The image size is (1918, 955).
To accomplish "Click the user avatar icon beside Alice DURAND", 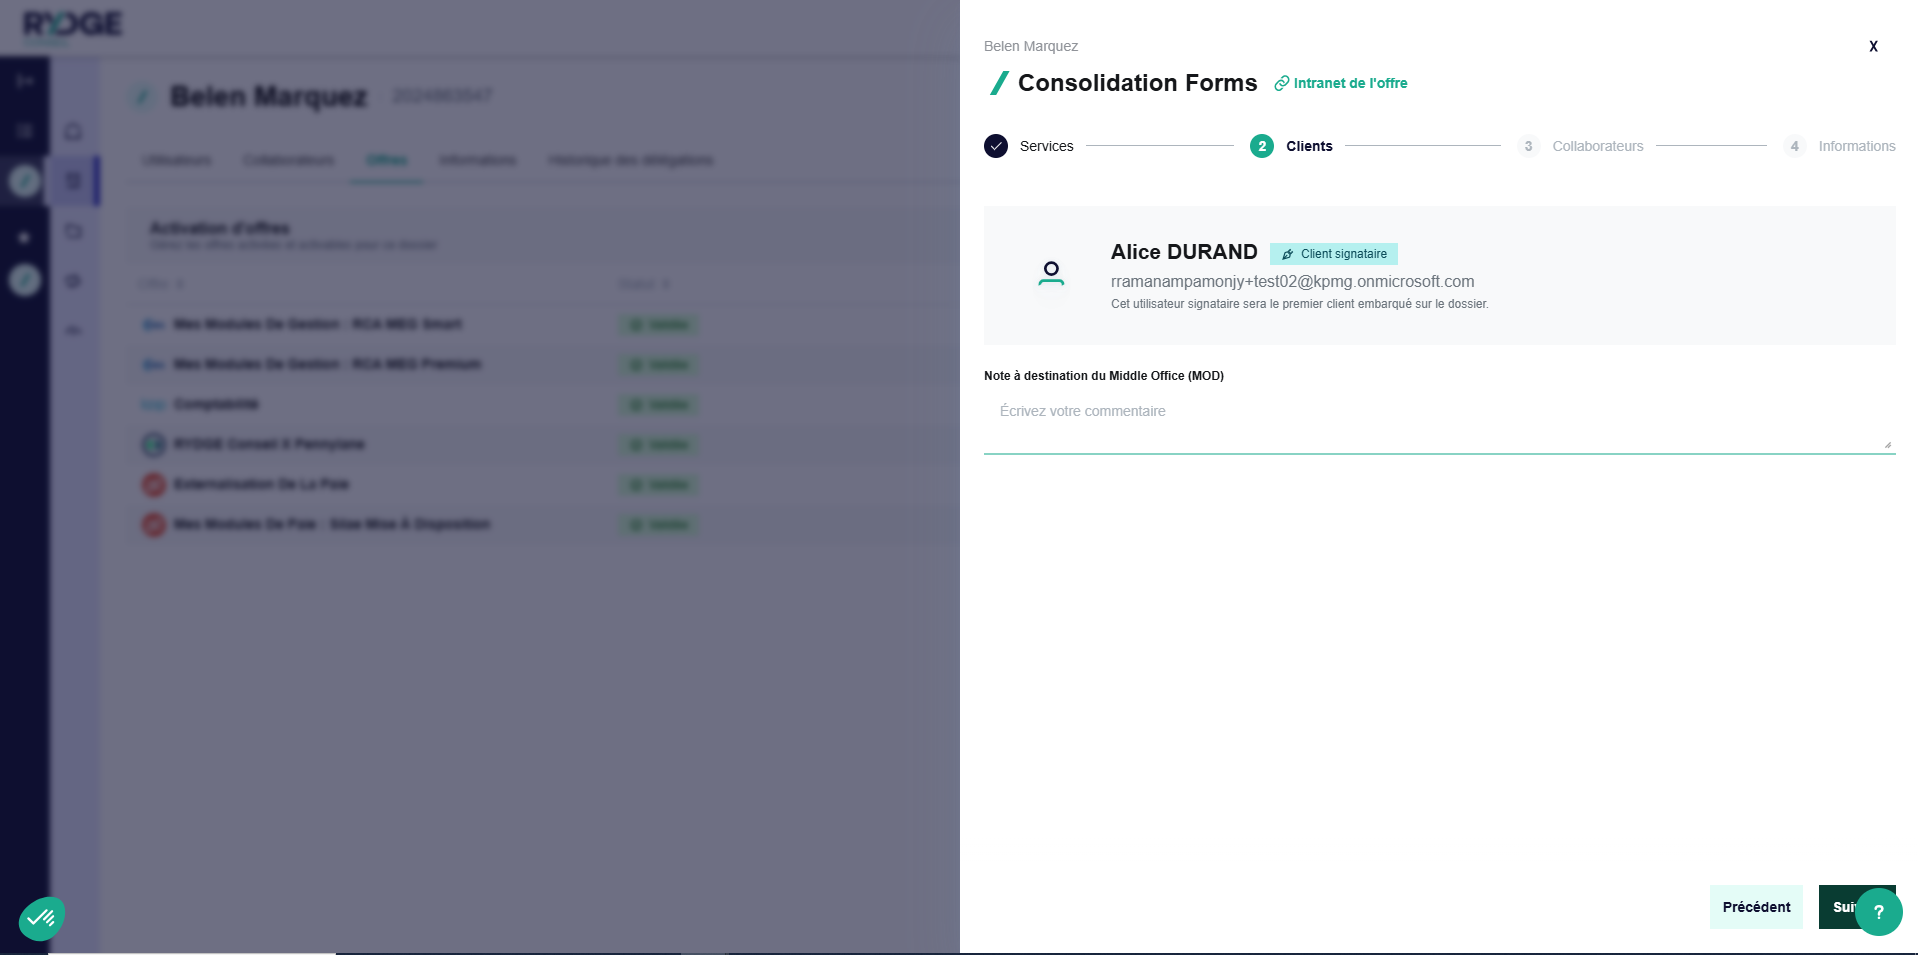I will [x=1051, y=274].
